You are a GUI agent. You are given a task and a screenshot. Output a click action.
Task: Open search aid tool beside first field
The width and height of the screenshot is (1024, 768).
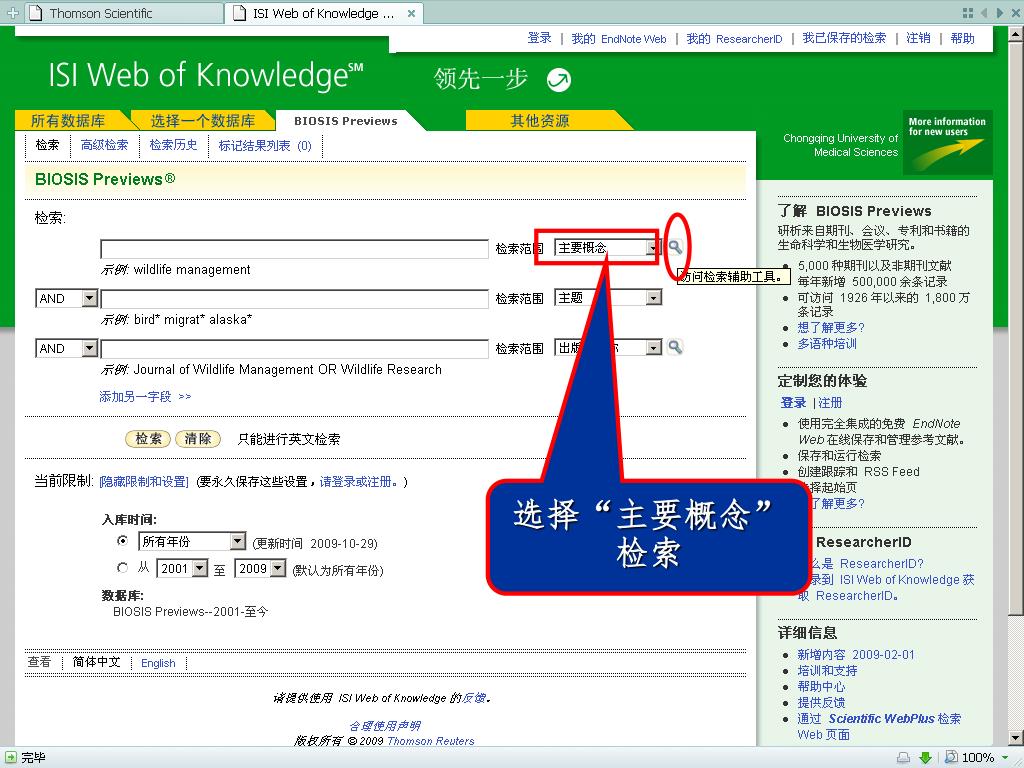point(675,247)
